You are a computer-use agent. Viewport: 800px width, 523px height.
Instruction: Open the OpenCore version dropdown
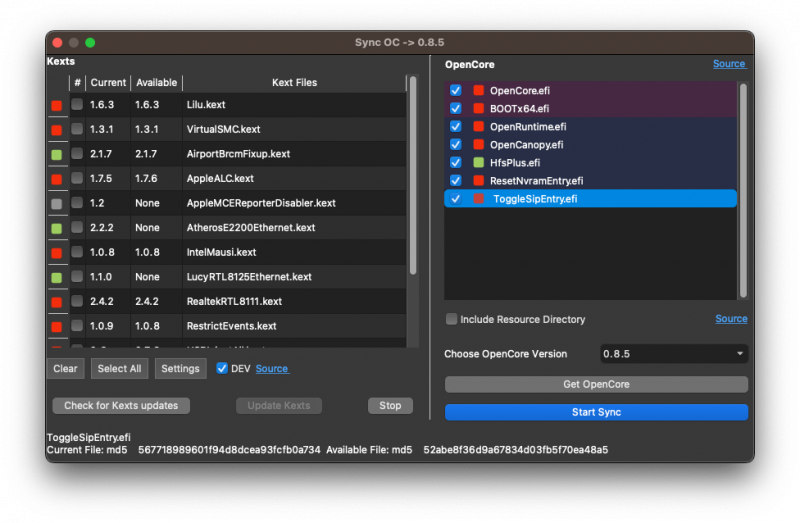673,354
